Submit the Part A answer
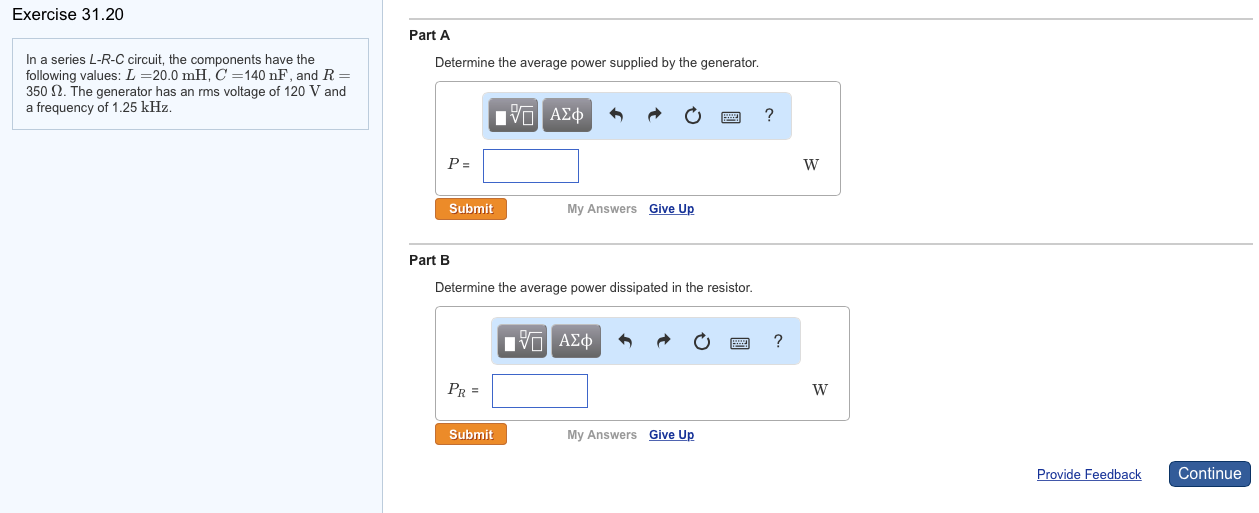The width and height of the screenshot is (1259, 513). pos(471,209)
